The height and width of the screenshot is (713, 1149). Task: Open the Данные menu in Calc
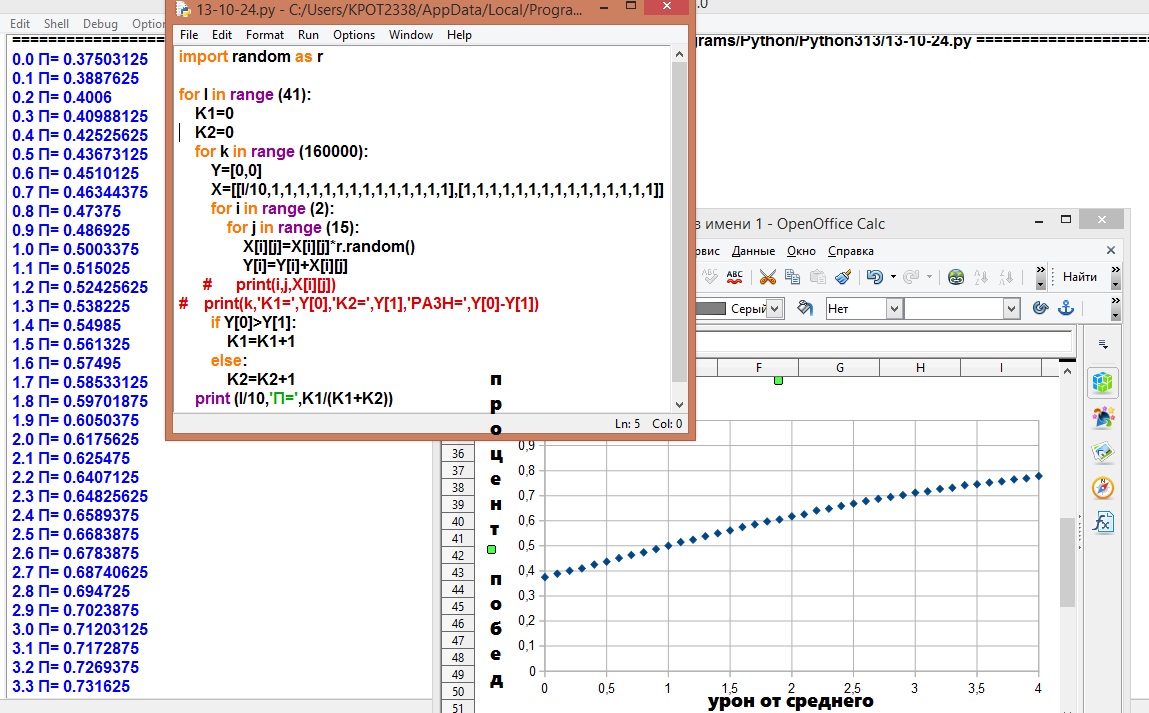753,251
